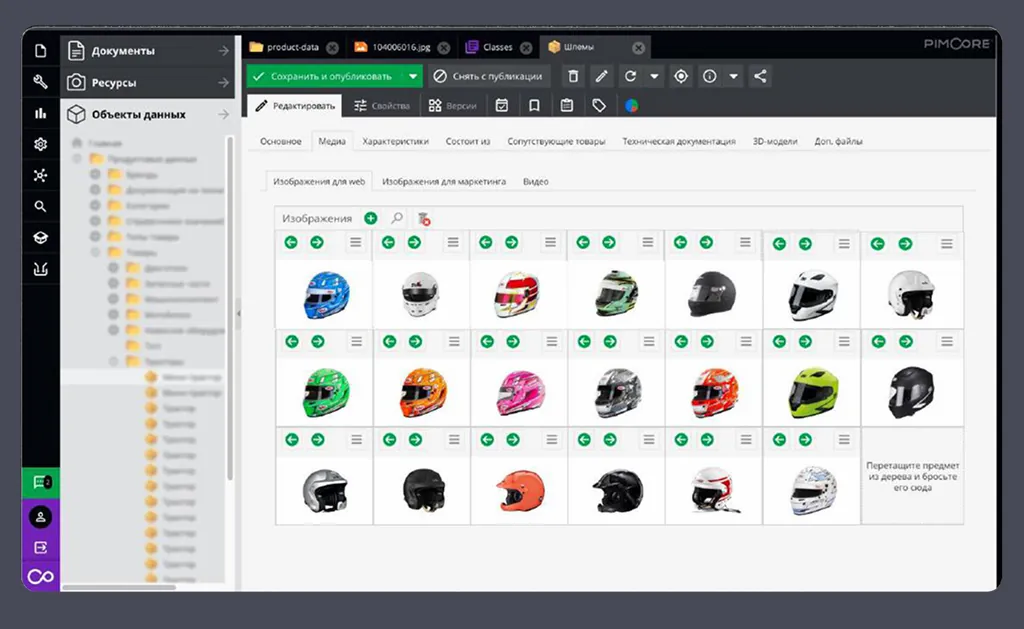Click the pencil rename toolbar icon
This screenshot has width=1024, height=629.
601,76
